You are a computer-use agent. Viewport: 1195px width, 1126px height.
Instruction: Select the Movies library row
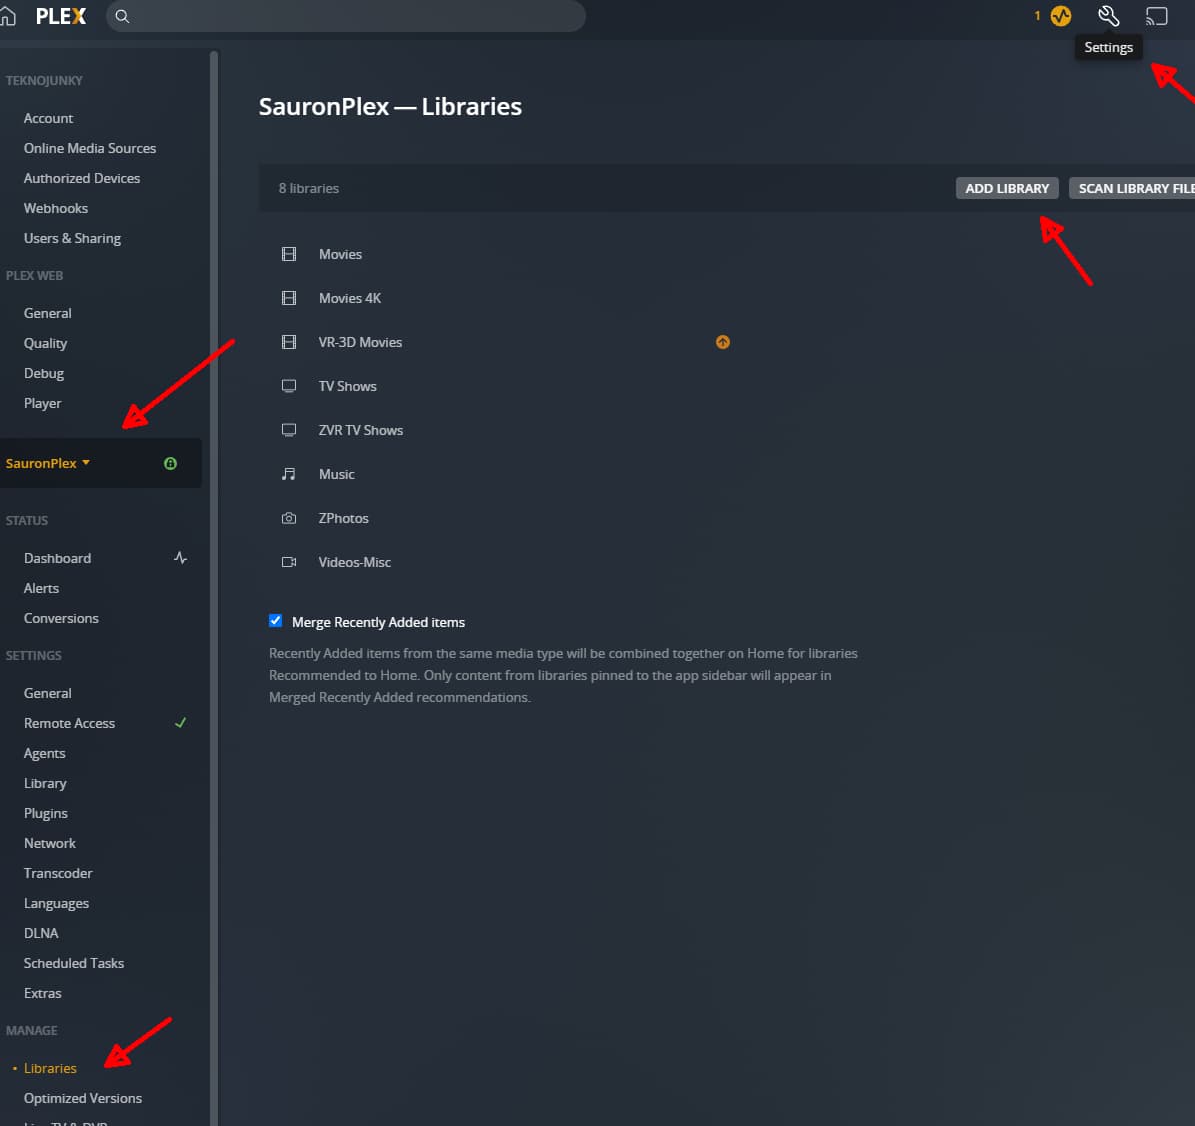pyautogui.click(x=340, y=254)
